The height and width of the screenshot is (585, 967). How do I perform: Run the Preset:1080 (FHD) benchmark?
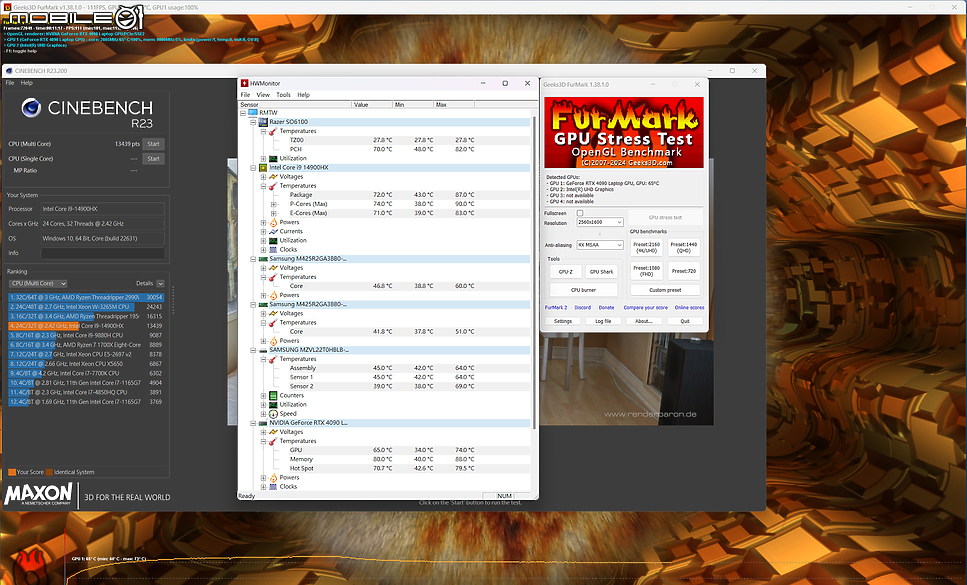tap(646, 271)
